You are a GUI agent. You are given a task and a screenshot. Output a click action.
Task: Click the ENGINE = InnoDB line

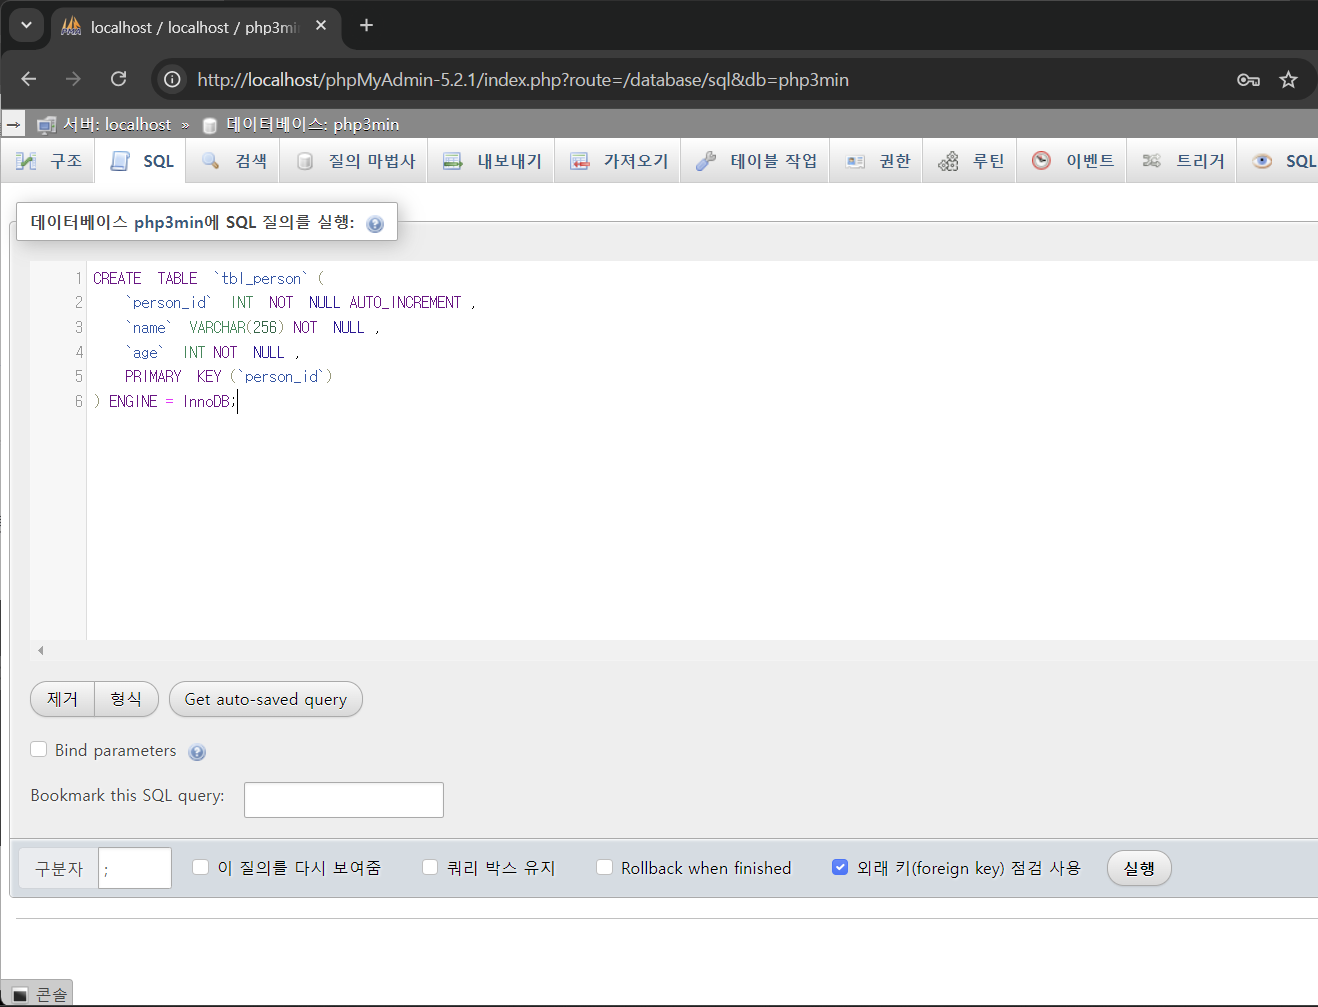pos(165,402)
